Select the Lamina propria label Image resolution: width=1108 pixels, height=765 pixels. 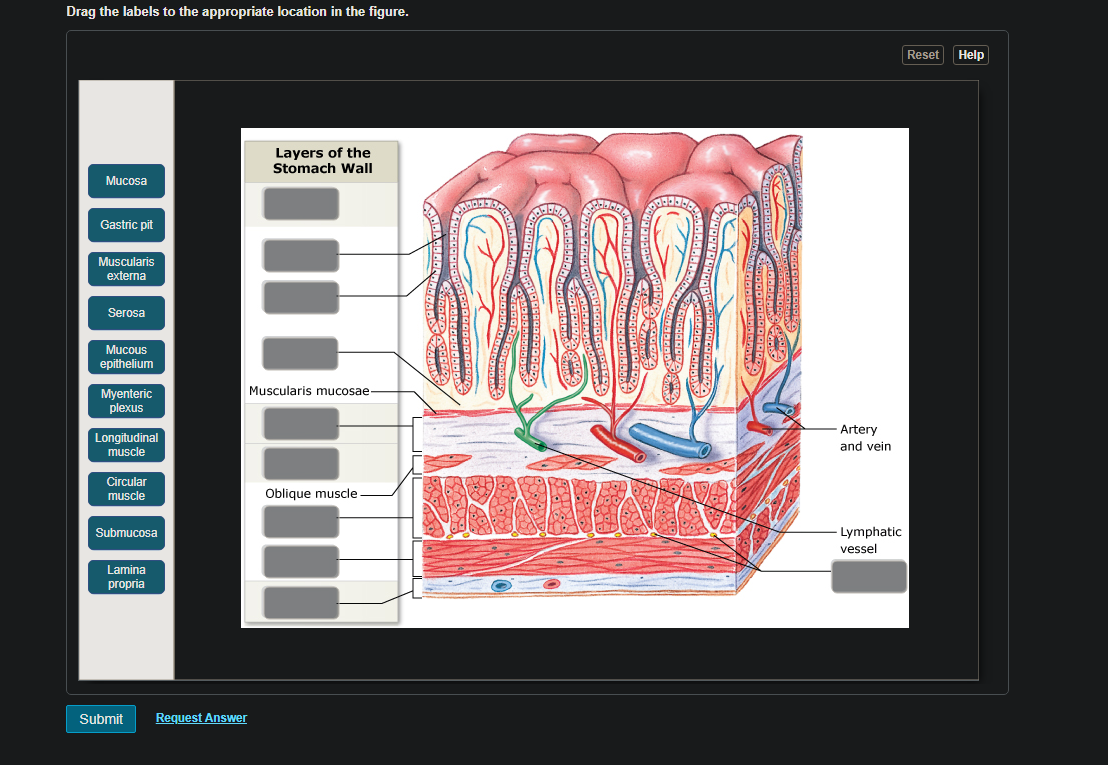click(126, 577)
